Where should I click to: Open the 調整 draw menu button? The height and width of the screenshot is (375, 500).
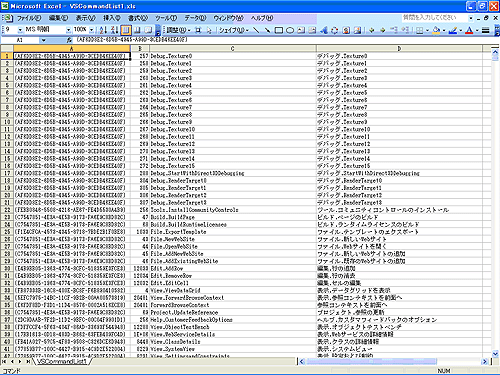(178, 30)
